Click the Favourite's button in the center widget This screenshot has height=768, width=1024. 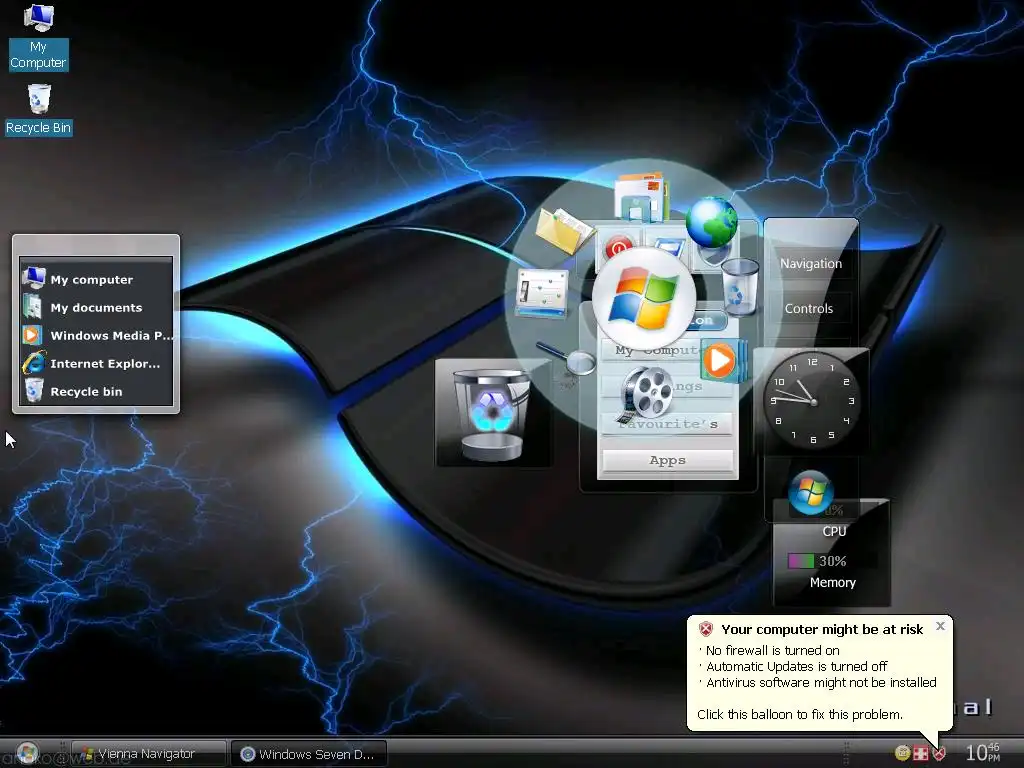[x=667, y=424]
